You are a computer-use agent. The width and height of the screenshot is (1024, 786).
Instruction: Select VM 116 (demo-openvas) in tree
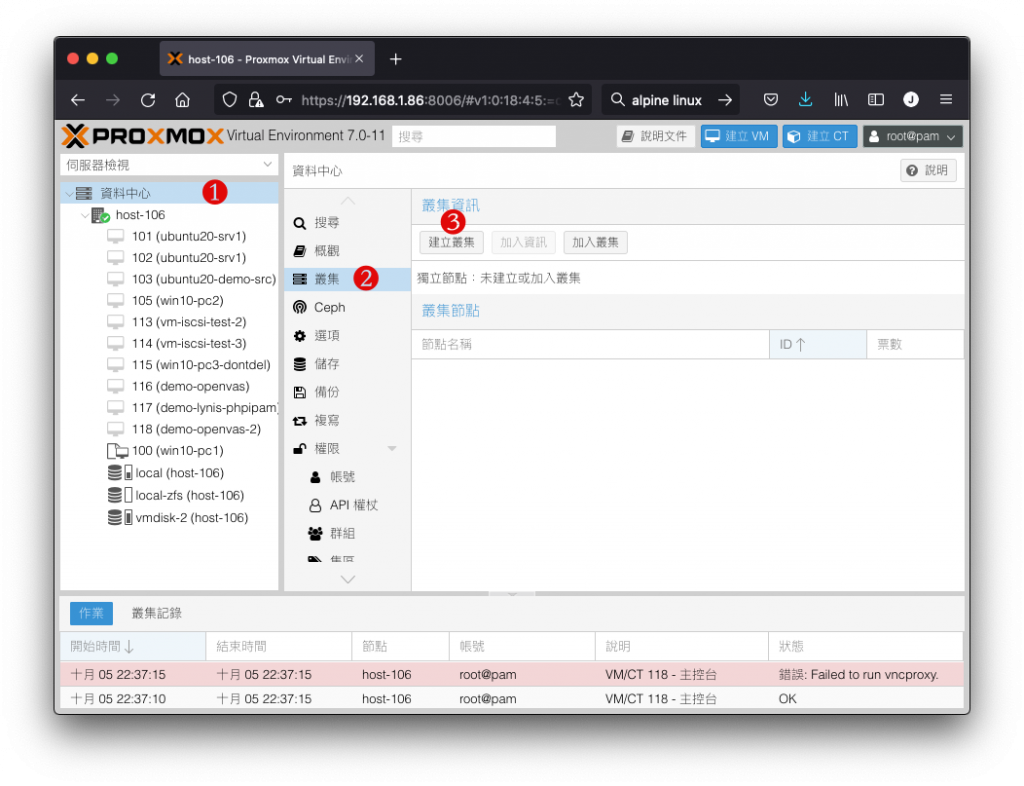tap(170, 386)
